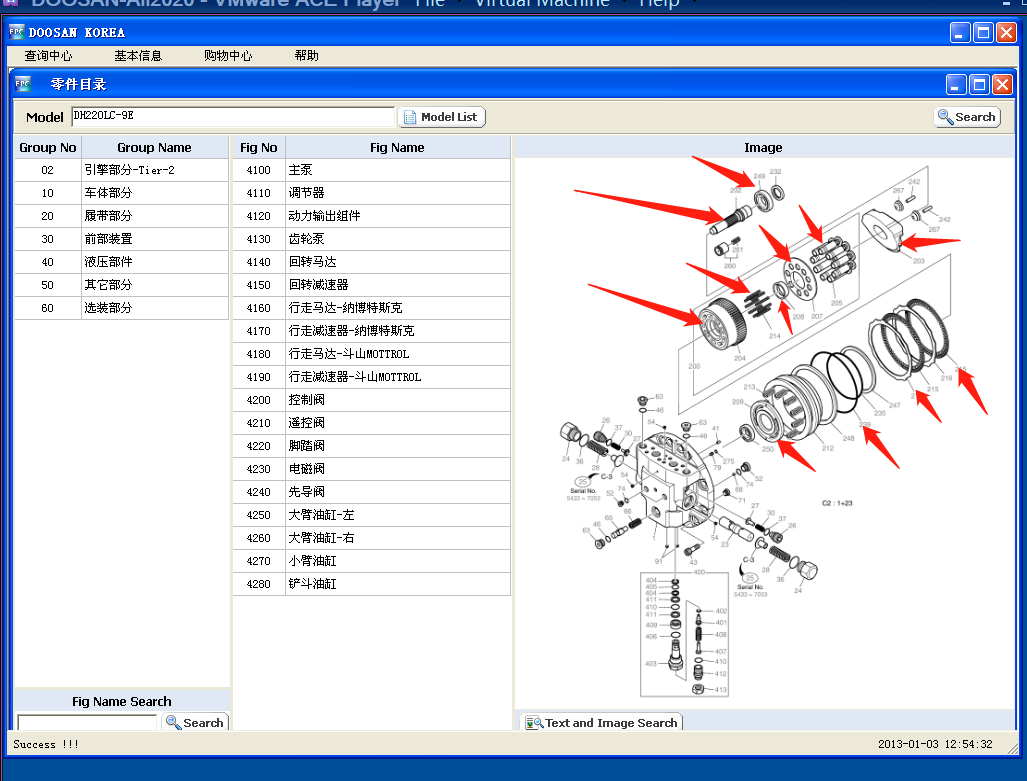Open the VMware Help menu

pyautogui.click(x=659, y=3)
